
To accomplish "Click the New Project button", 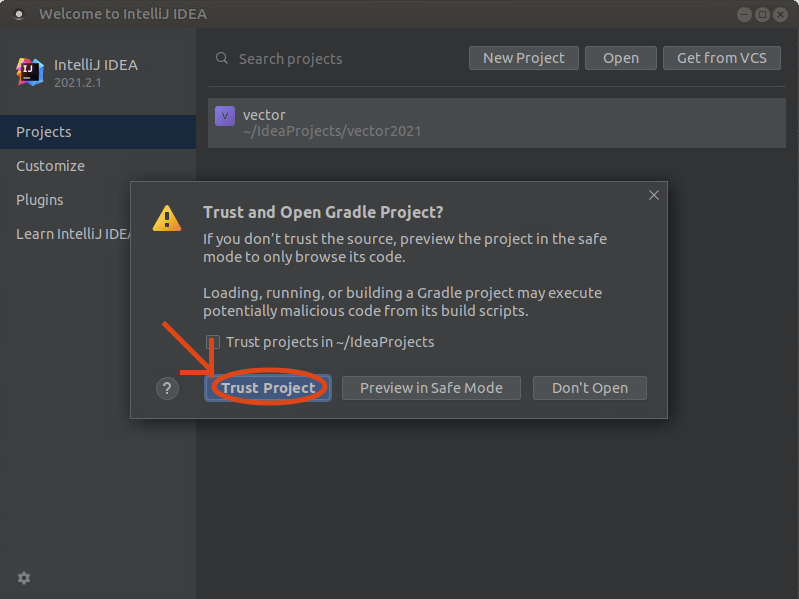I will pyautogui.click(x=523, y=58).
